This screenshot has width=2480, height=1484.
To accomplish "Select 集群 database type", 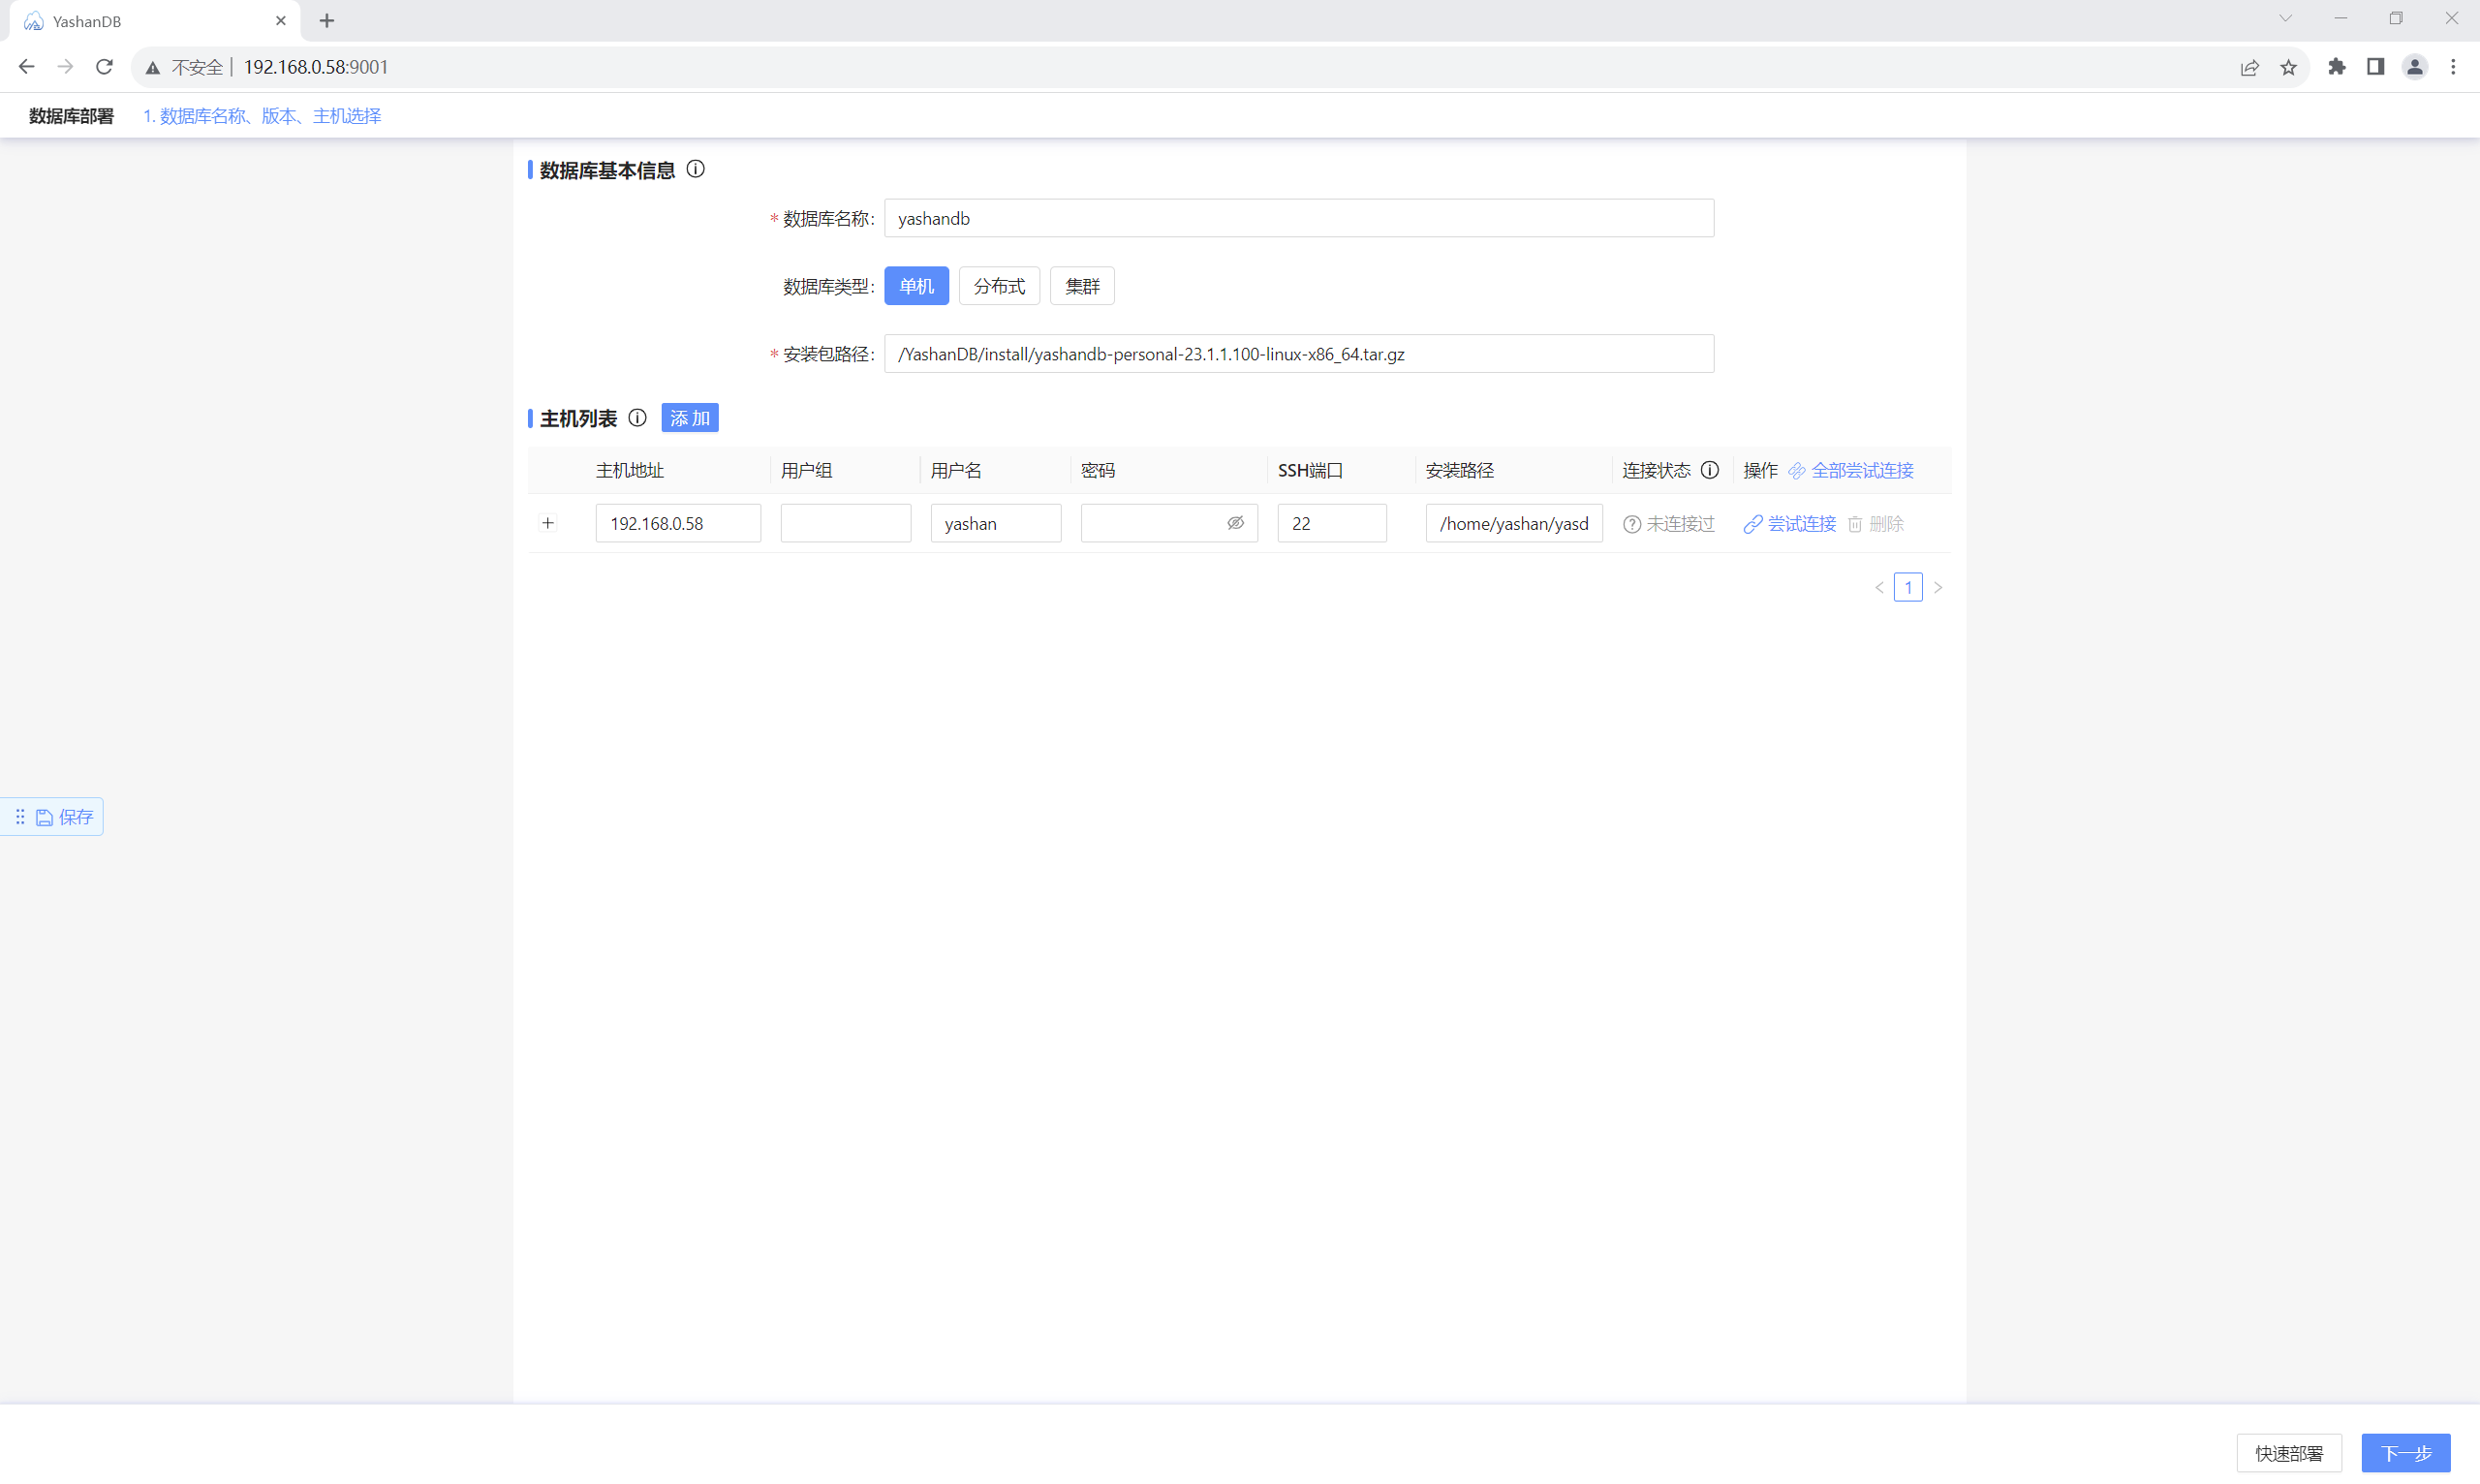I will click(x=1081, y=286).
